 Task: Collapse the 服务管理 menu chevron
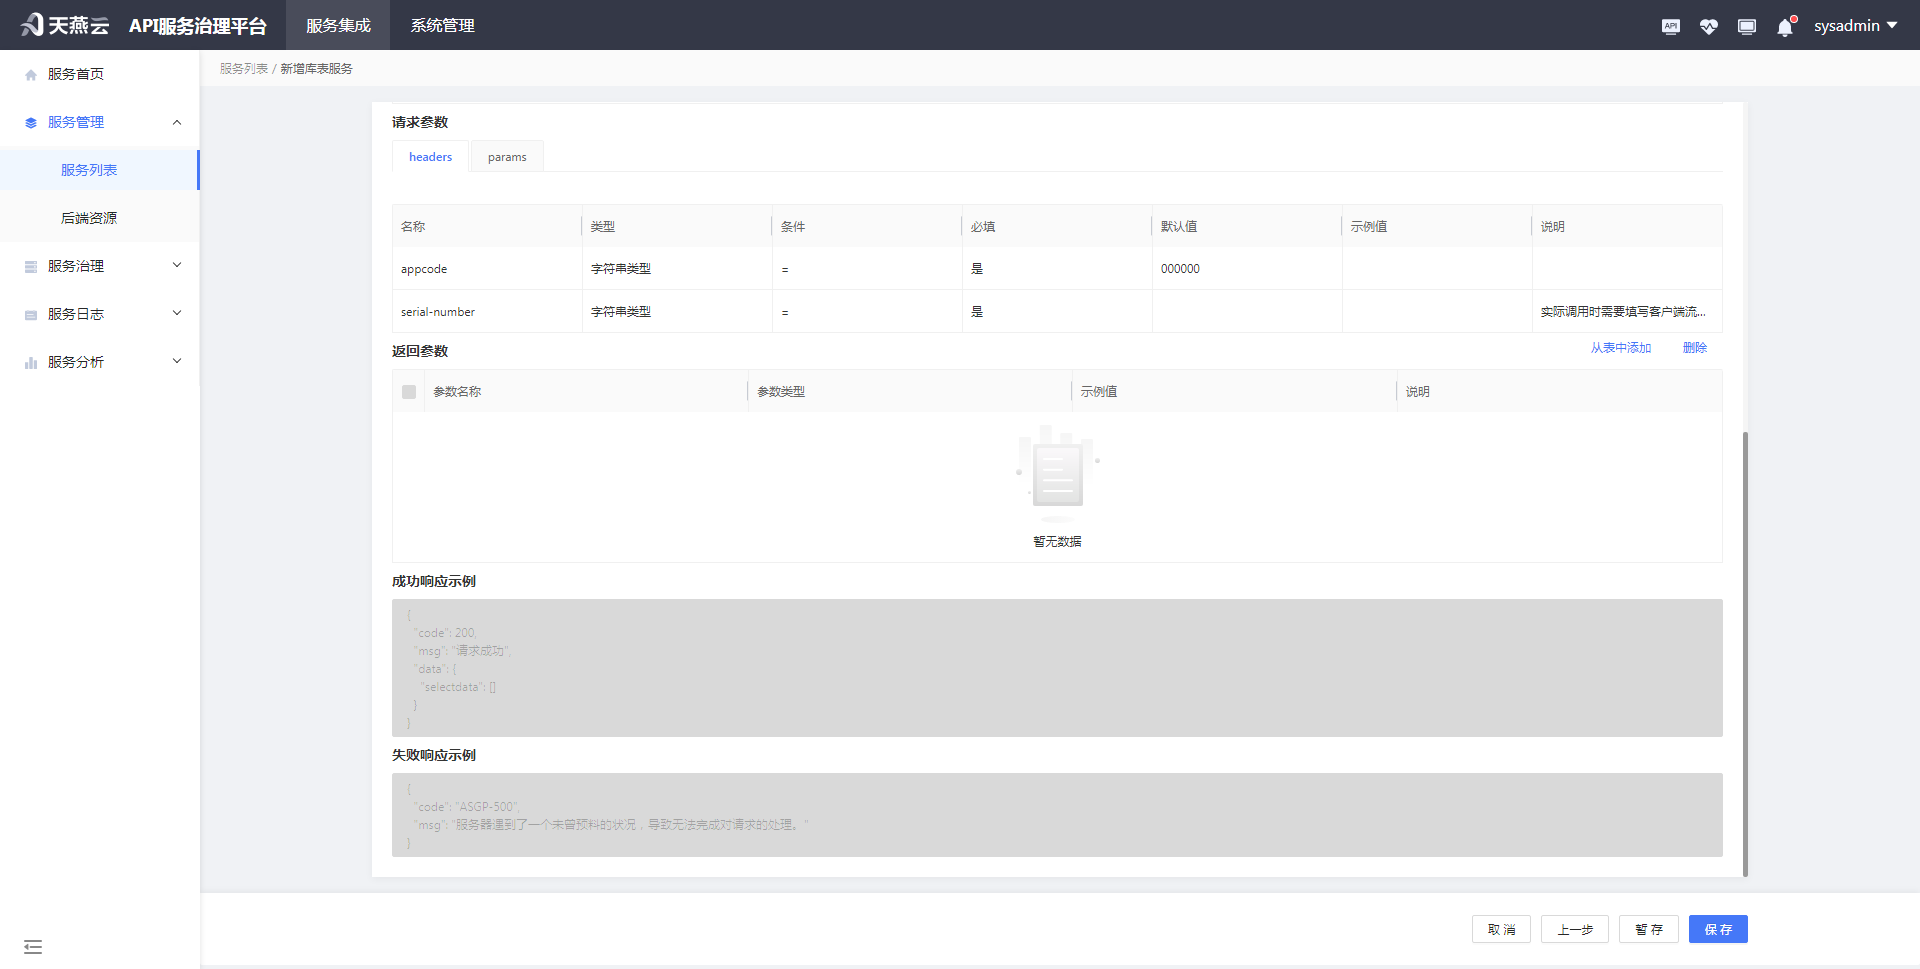click(x=177, y=121)
